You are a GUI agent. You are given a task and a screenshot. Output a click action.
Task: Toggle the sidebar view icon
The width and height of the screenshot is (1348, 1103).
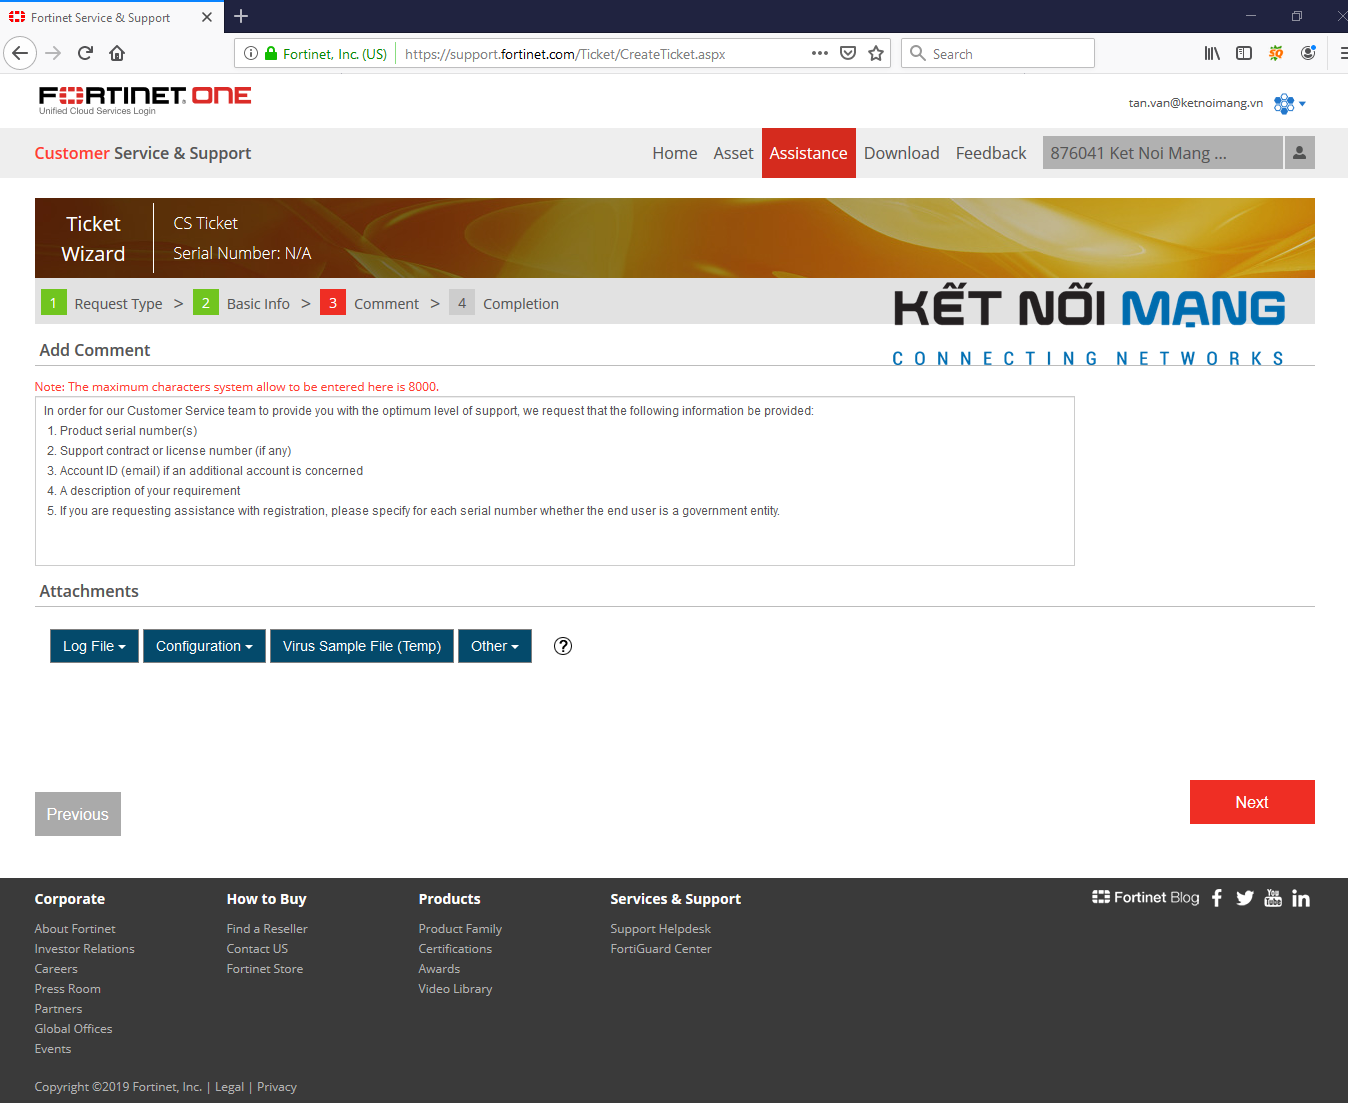click(1244, 53)
